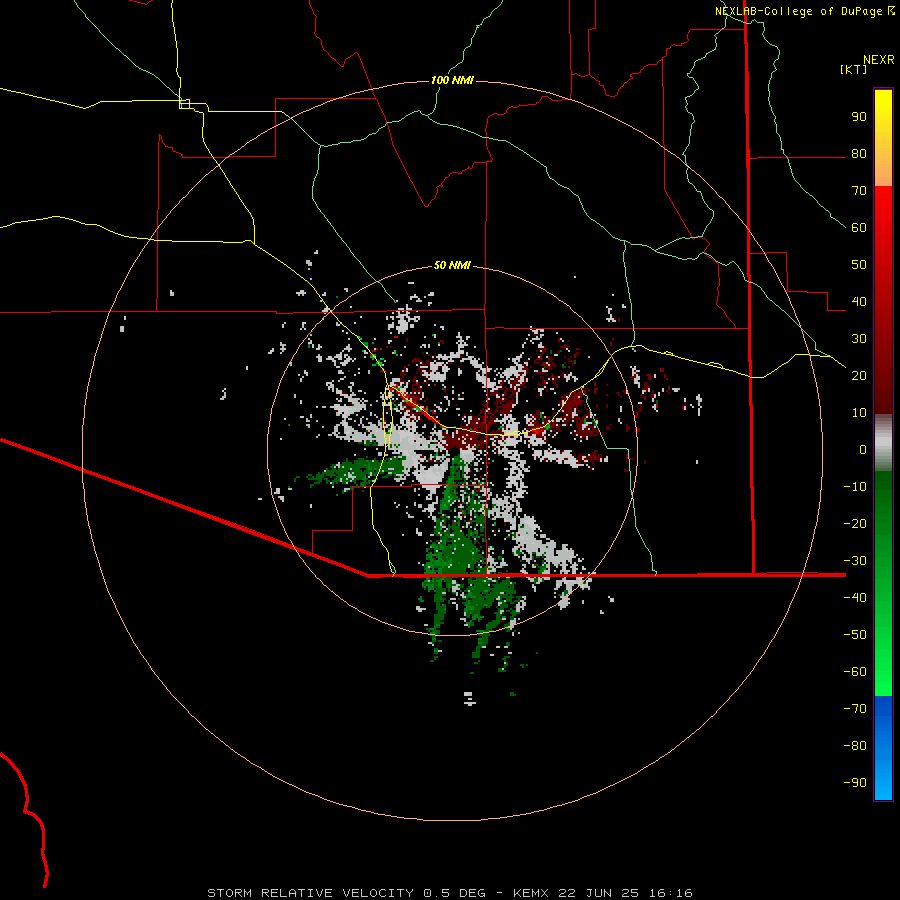Select the -50 value on velocity scale

pos(855,635)
